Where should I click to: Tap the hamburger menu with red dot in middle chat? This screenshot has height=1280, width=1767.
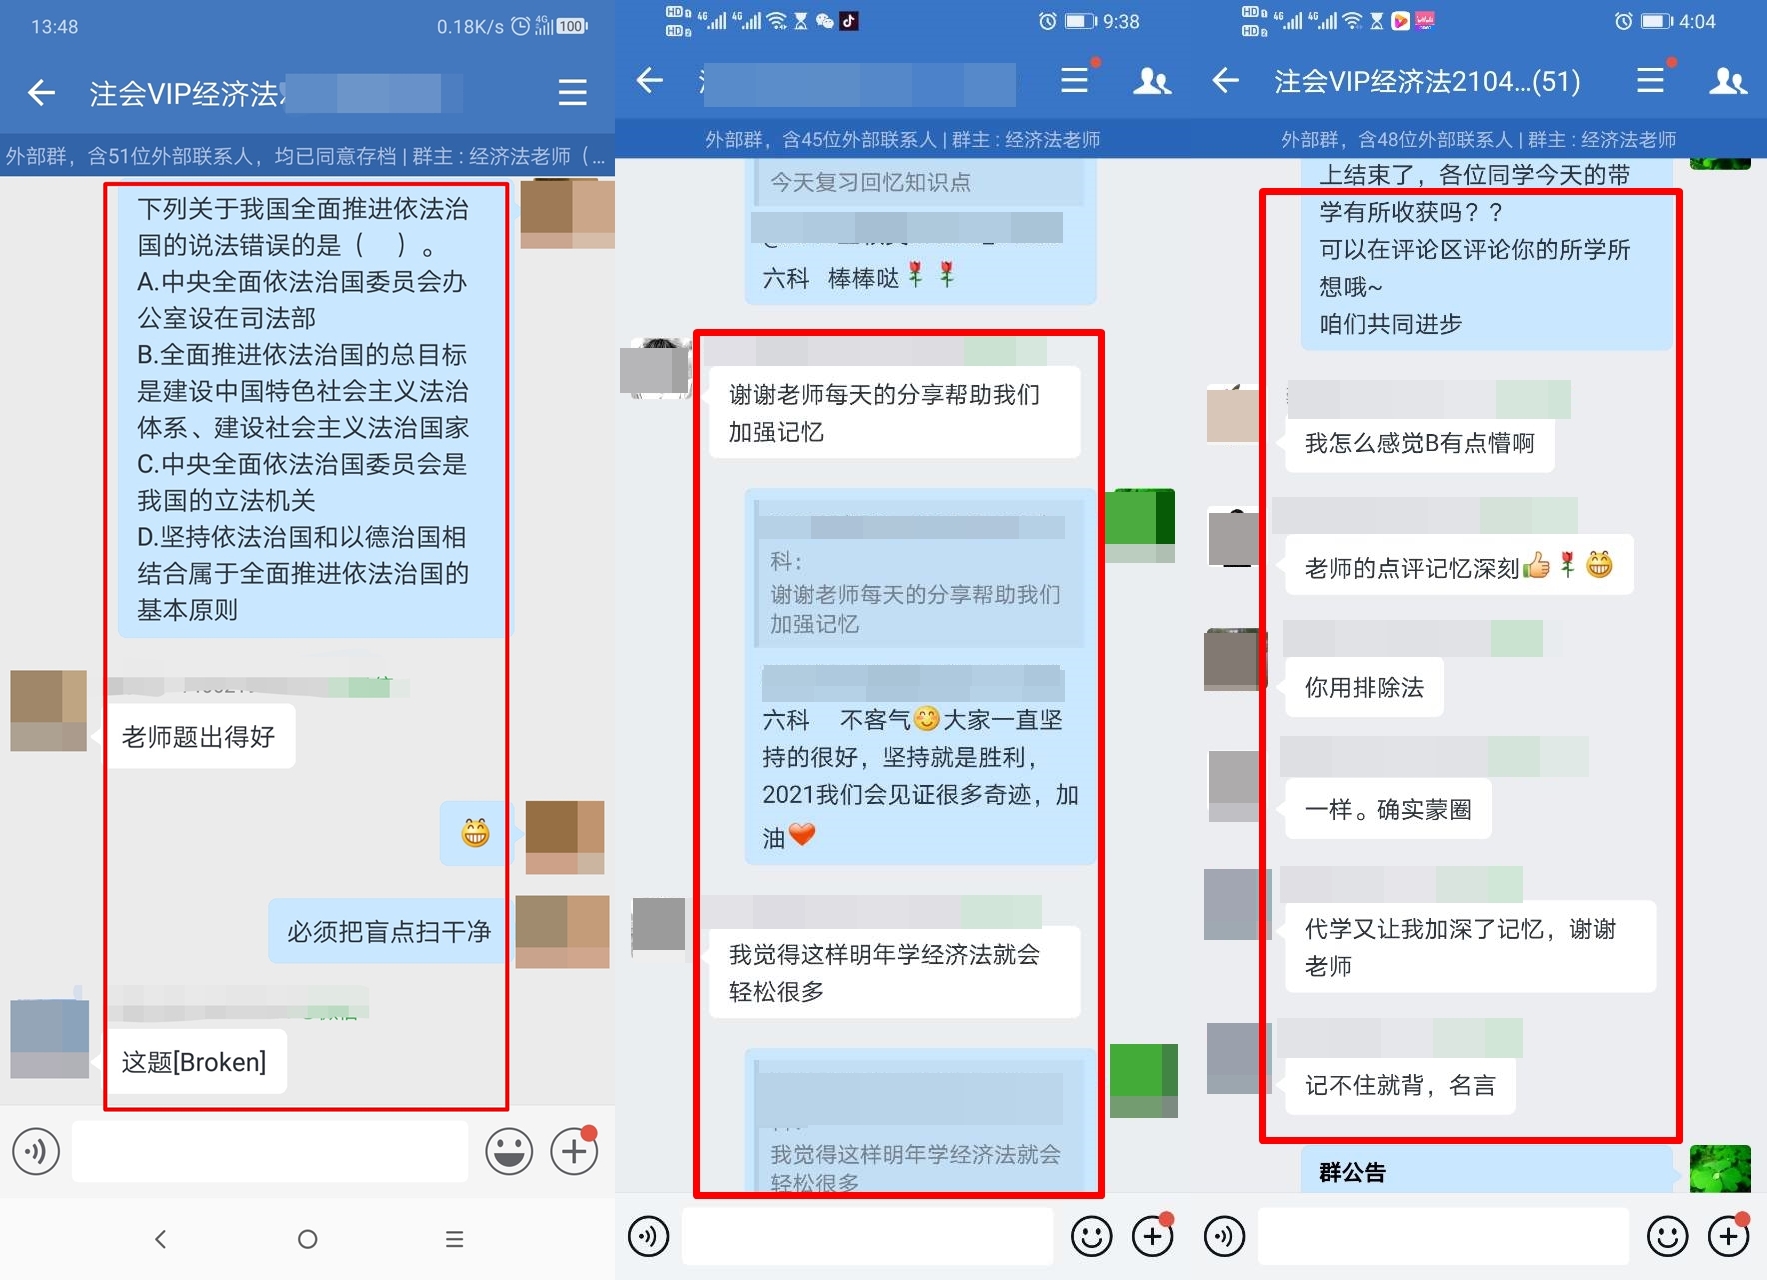(x=1073, y=82)
